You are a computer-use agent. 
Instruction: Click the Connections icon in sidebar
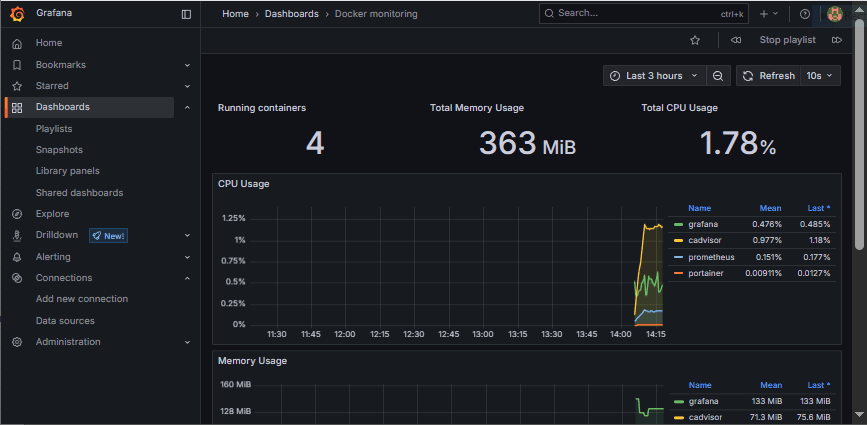[x=17, y=278]
